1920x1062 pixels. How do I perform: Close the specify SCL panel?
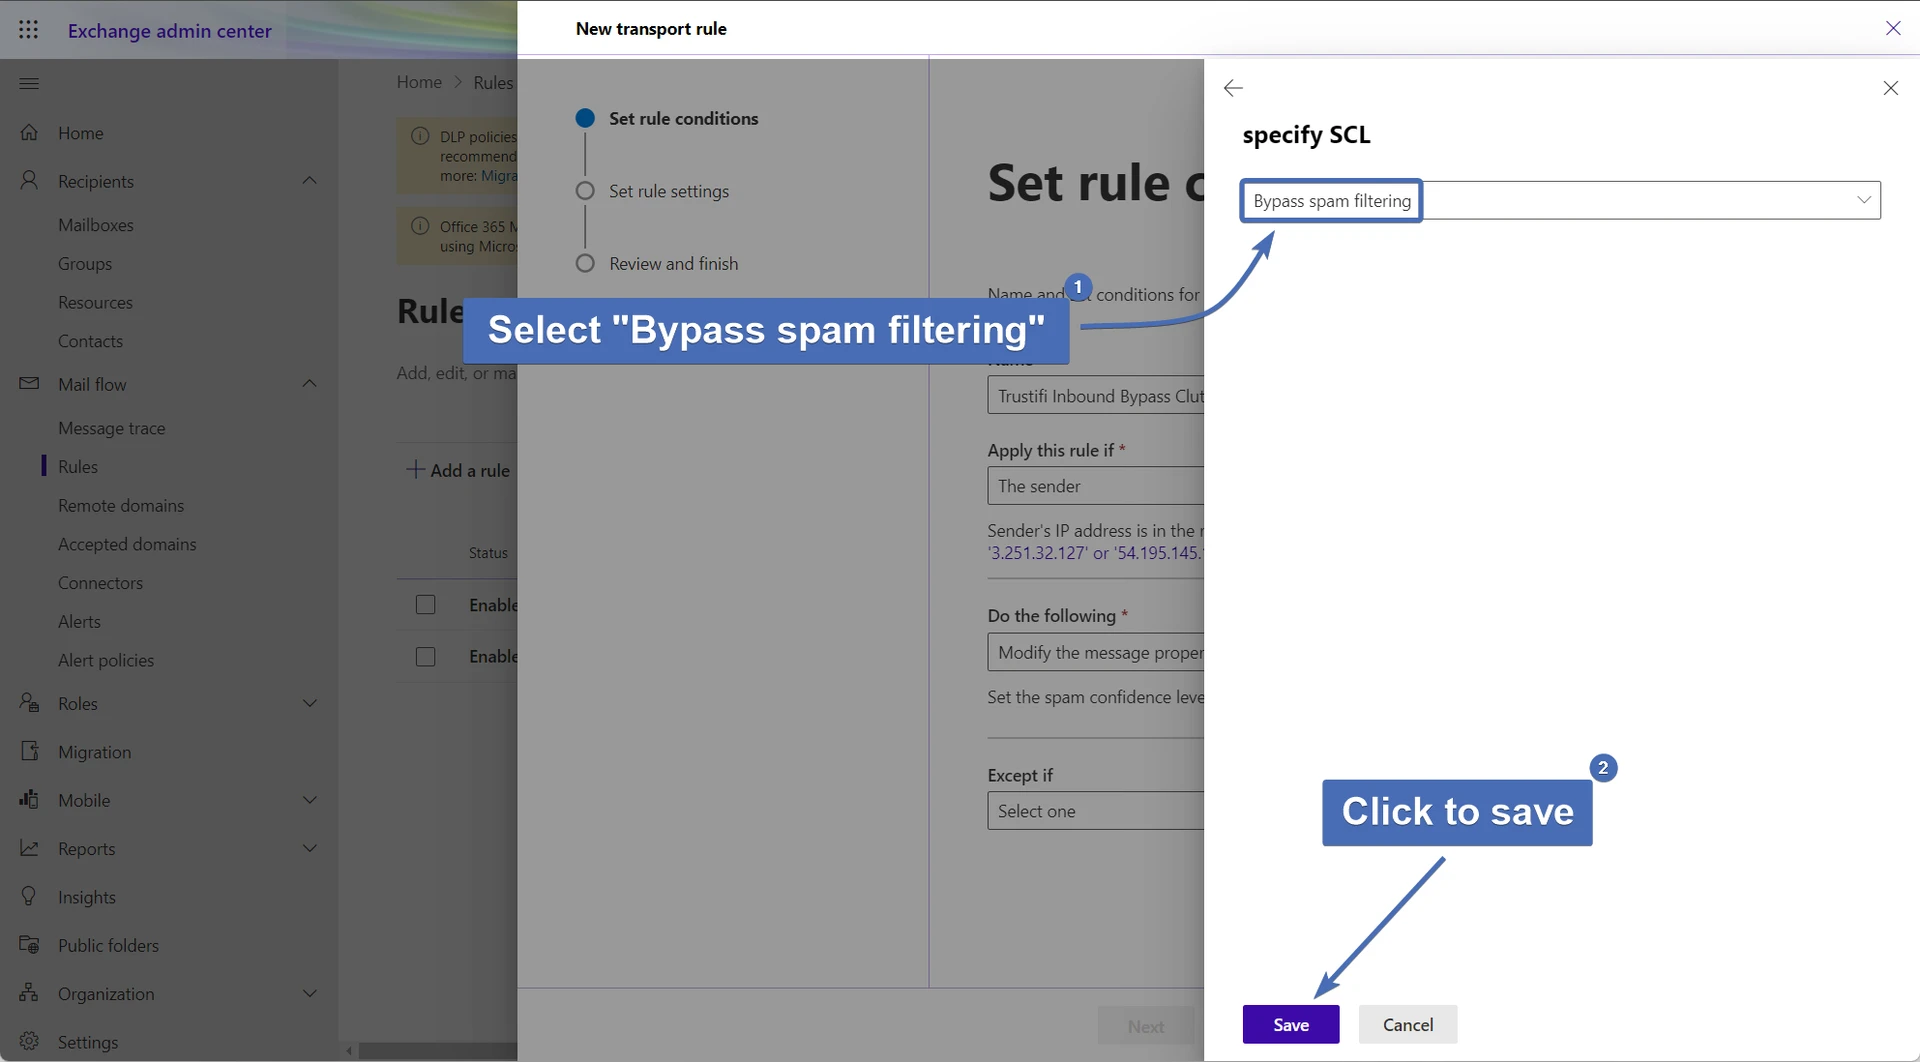pyautogui.click(x=1890, y=88)
